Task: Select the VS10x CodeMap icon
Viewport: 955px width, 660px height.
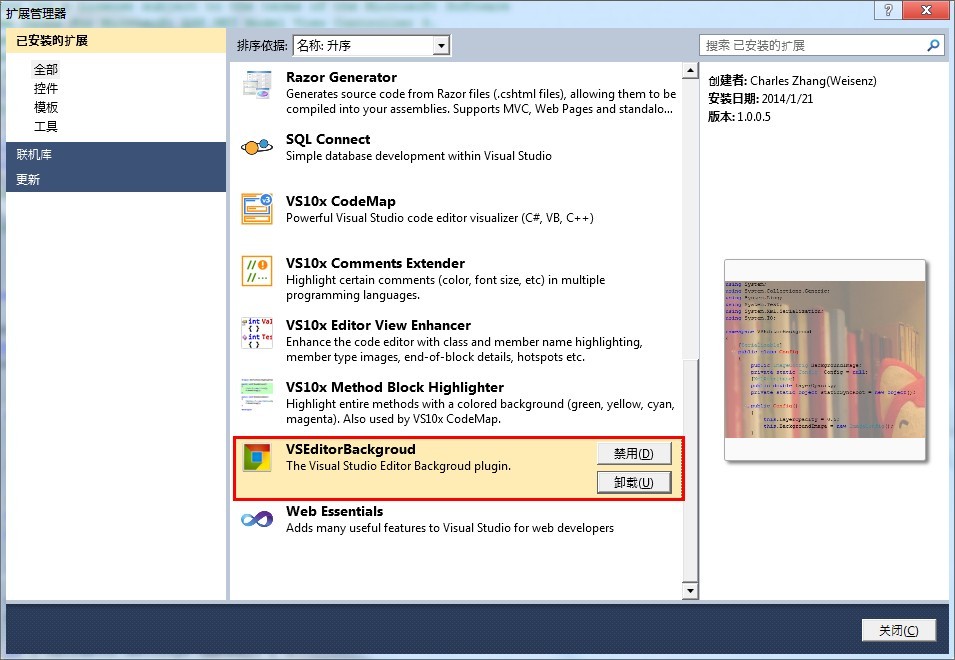Action: pos(257,209)
